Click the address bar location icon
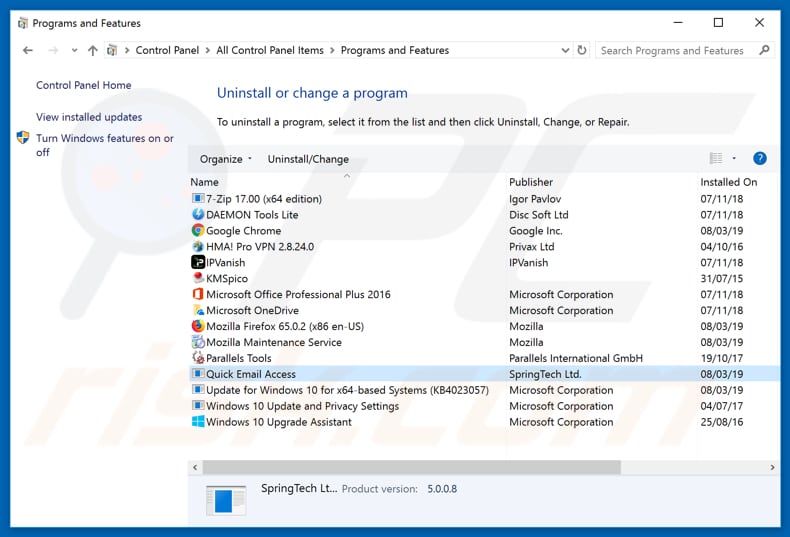The image size is (790, 537). click(112, 50)
